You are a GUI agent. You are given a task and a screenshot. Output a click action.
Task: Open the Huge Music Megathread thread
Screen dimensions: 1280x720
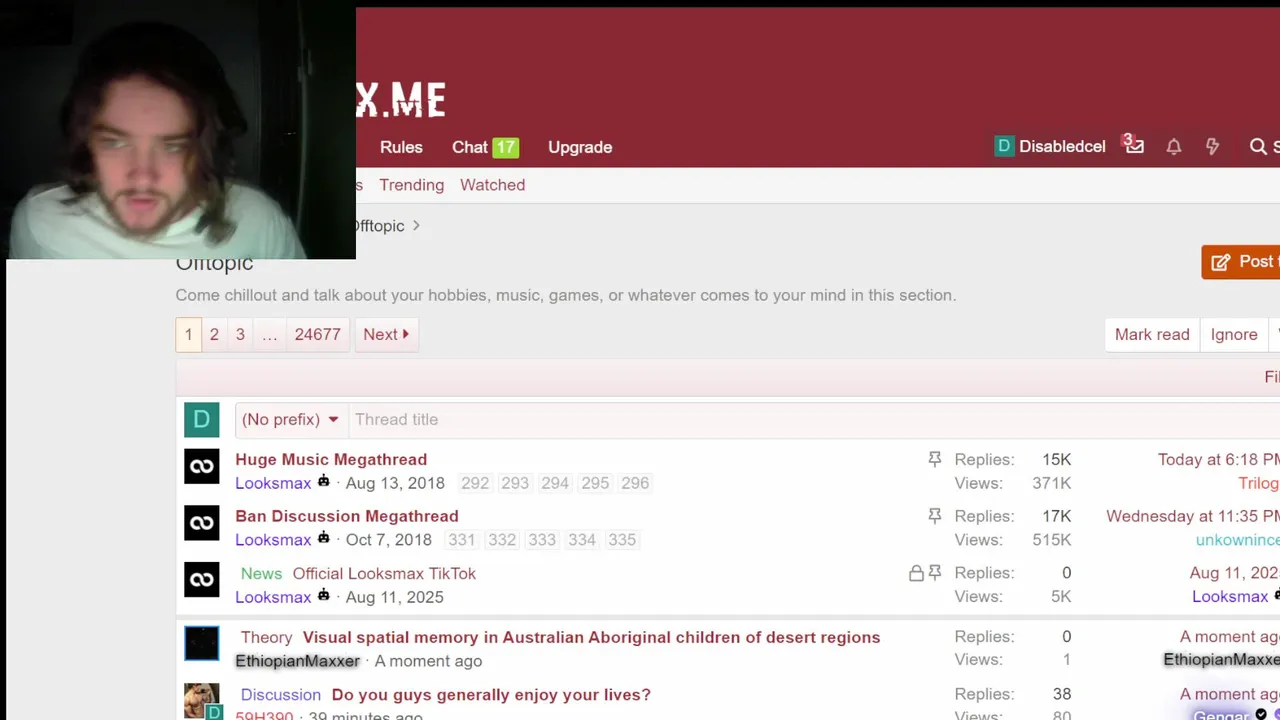331,459
